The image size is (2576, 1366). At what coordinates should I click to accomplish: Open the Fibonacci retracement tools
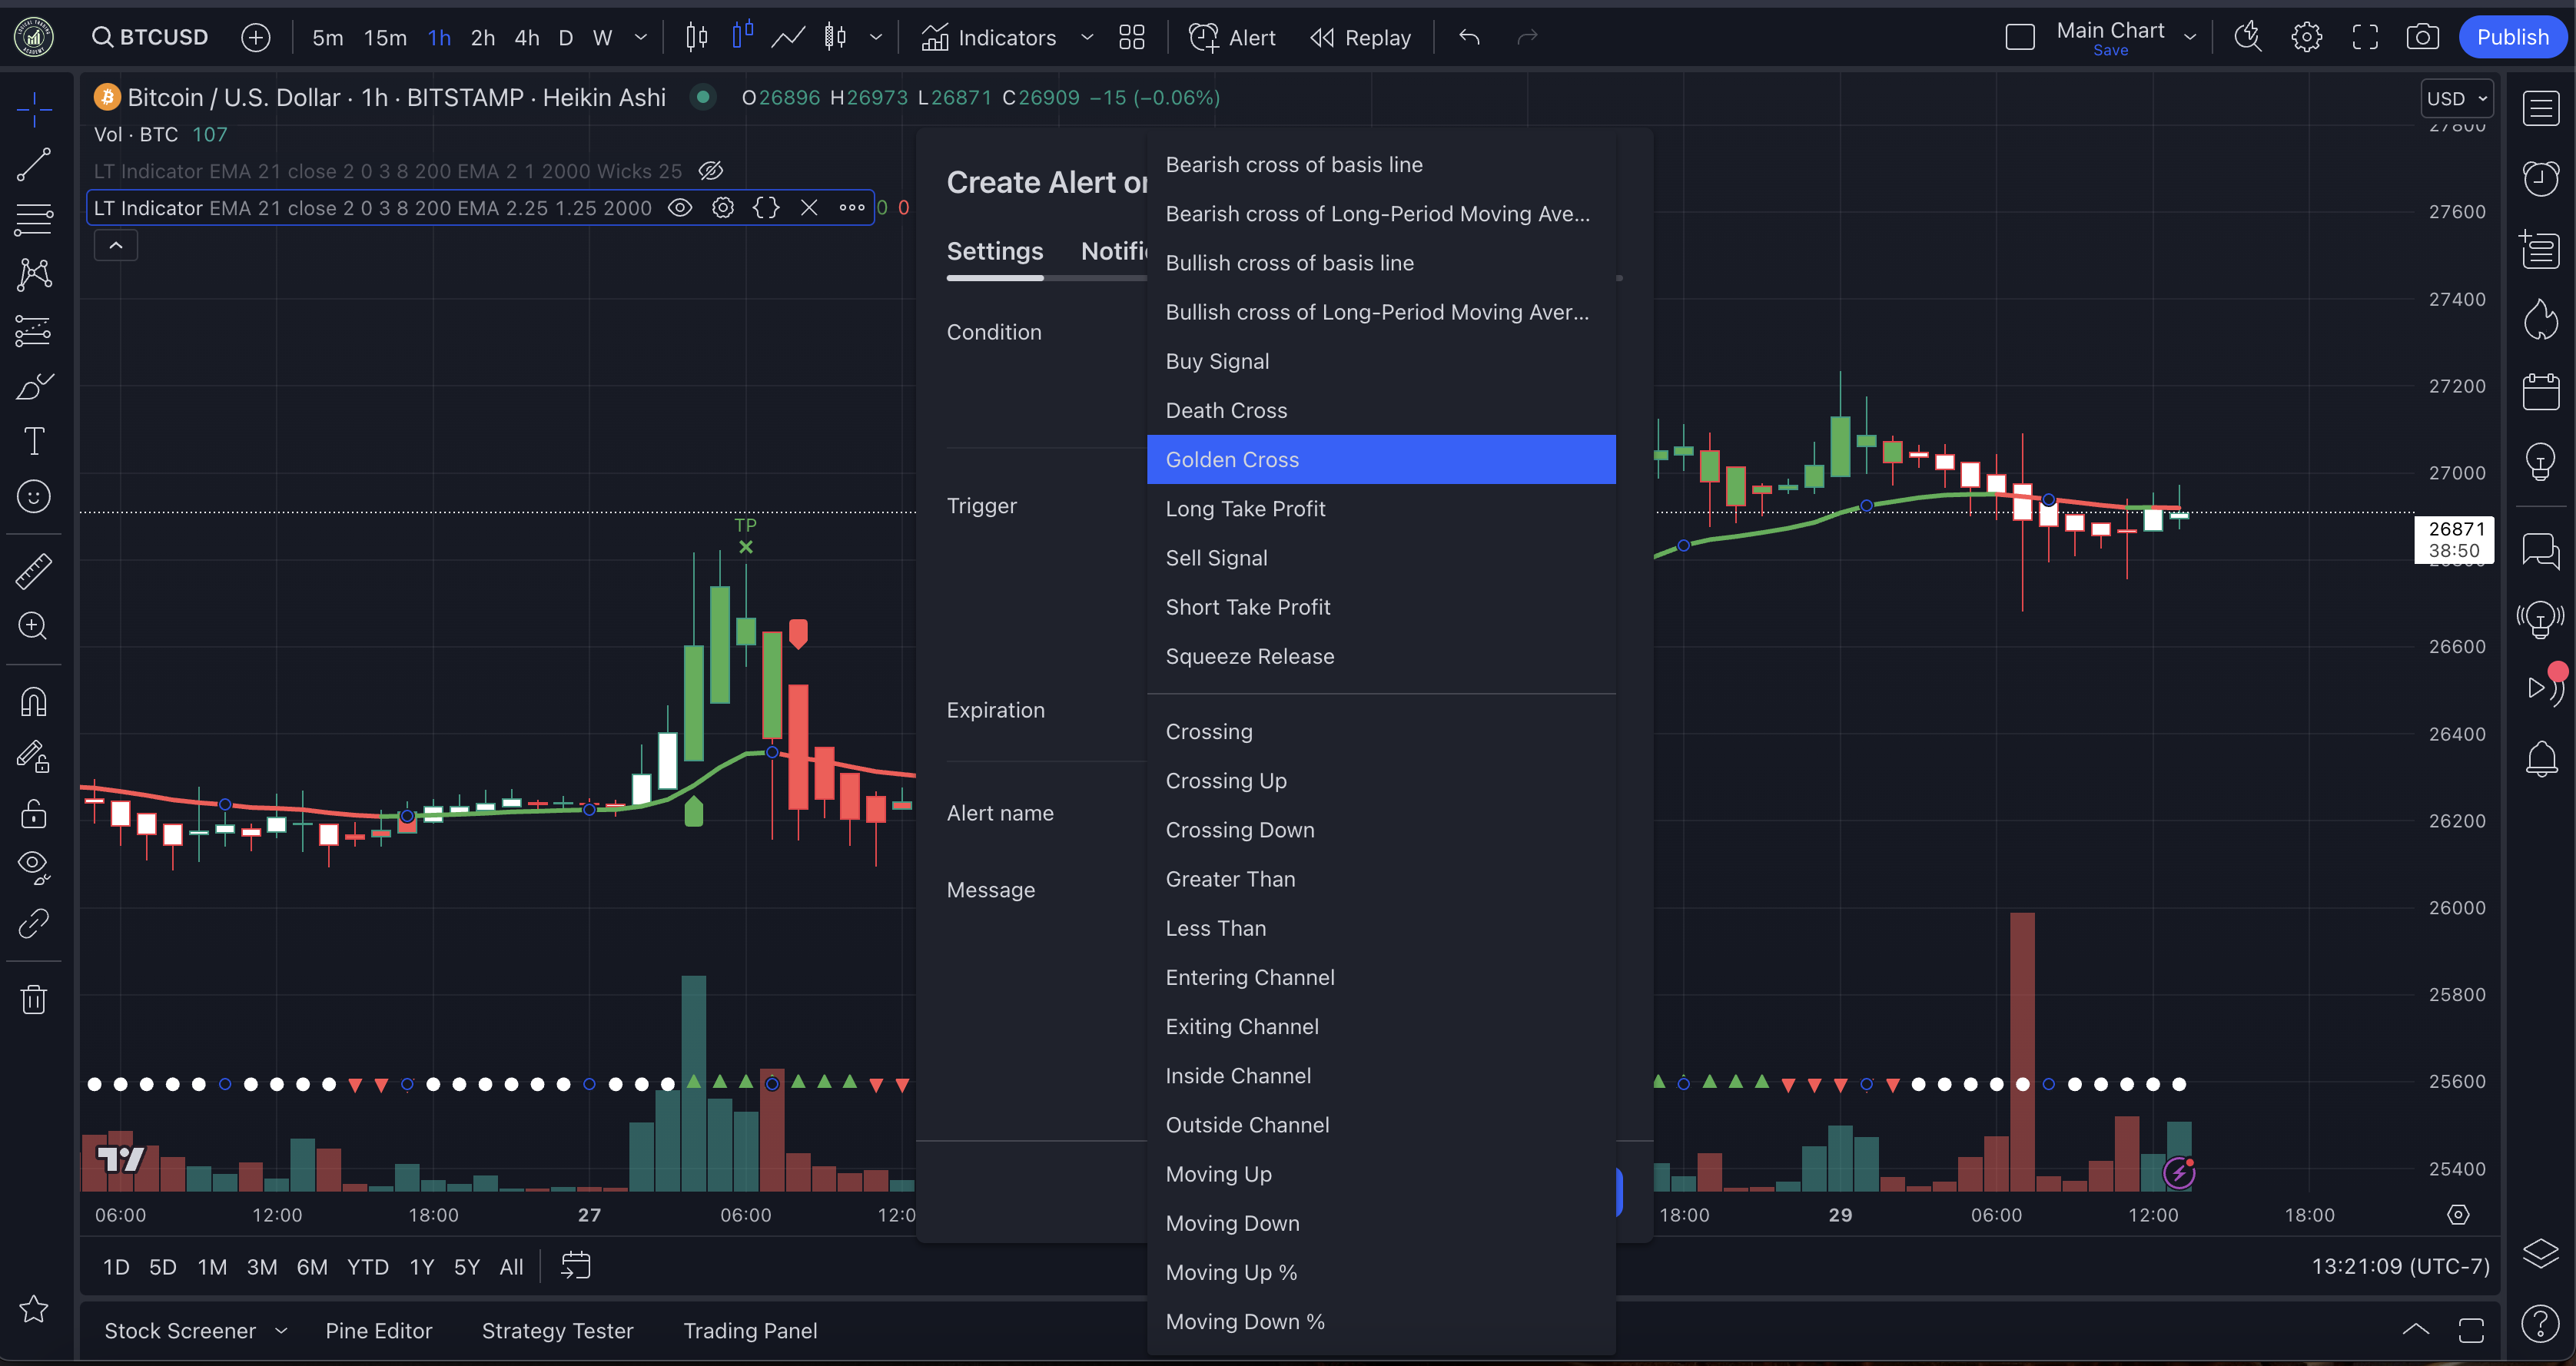pos(34,220)
